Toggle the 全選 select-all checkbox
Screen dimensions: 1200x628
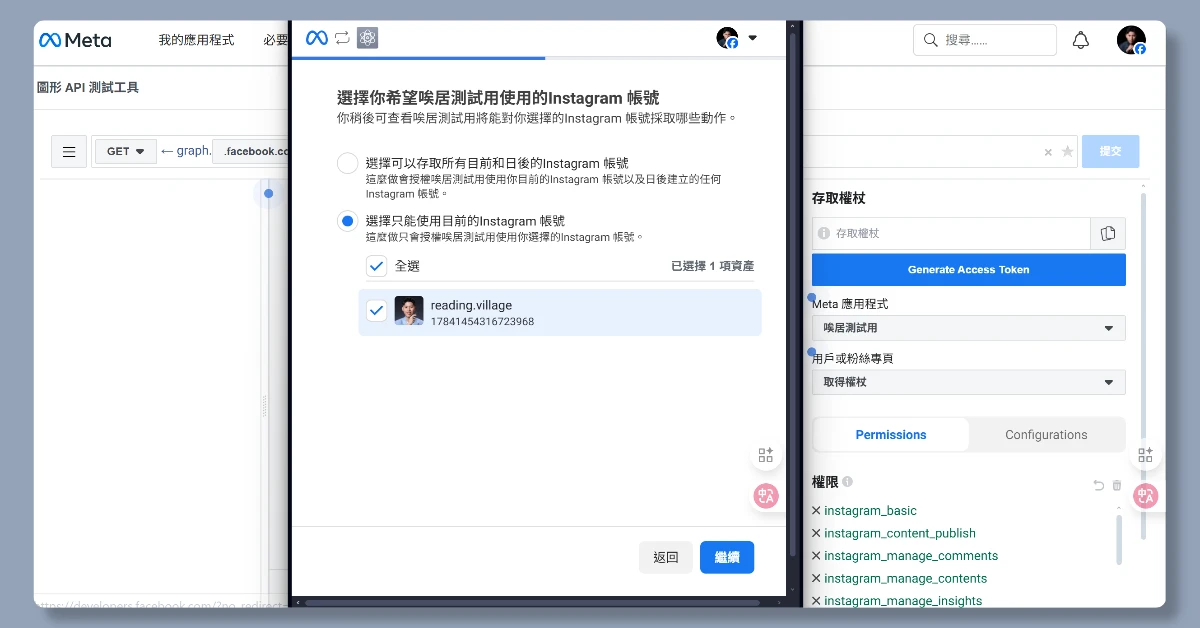tap(376, 266)
